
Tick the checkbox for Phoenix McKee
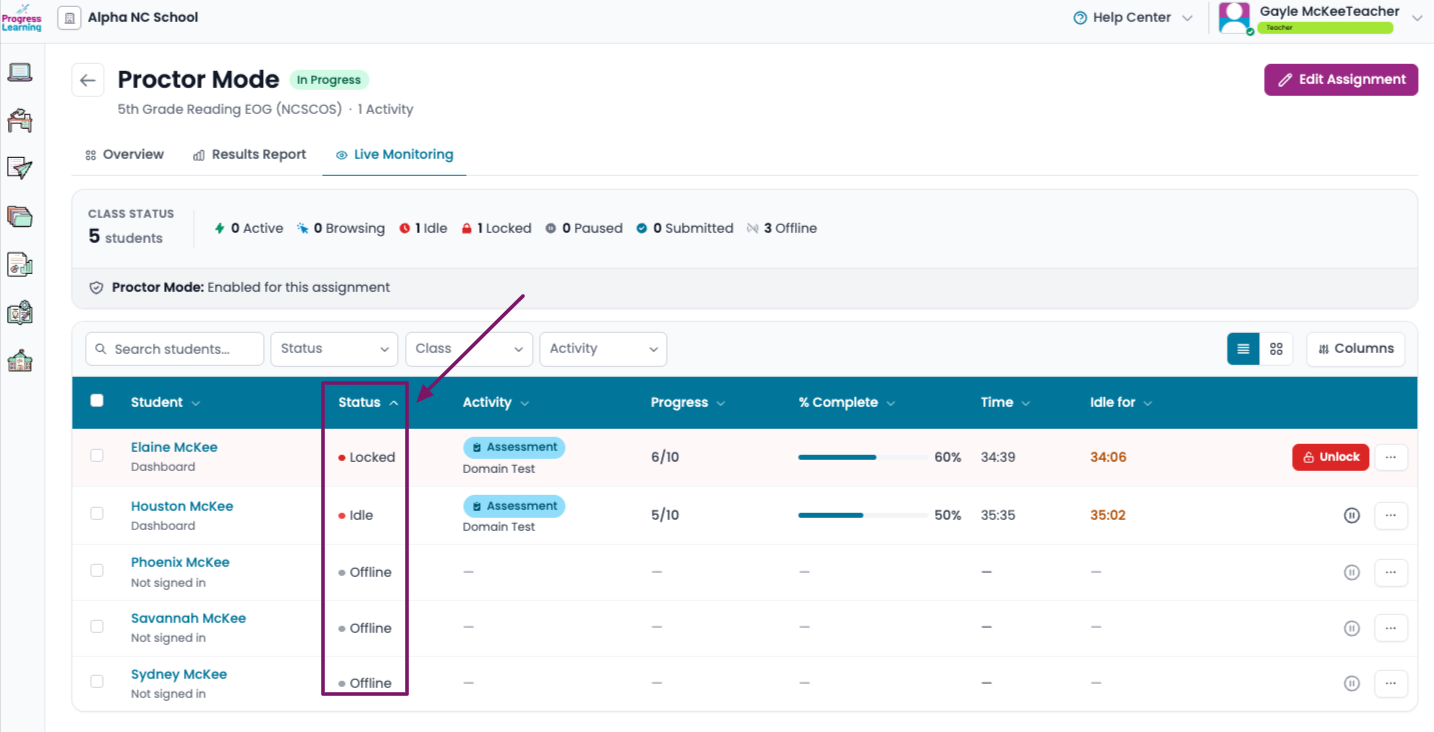[x=97, y=571]
